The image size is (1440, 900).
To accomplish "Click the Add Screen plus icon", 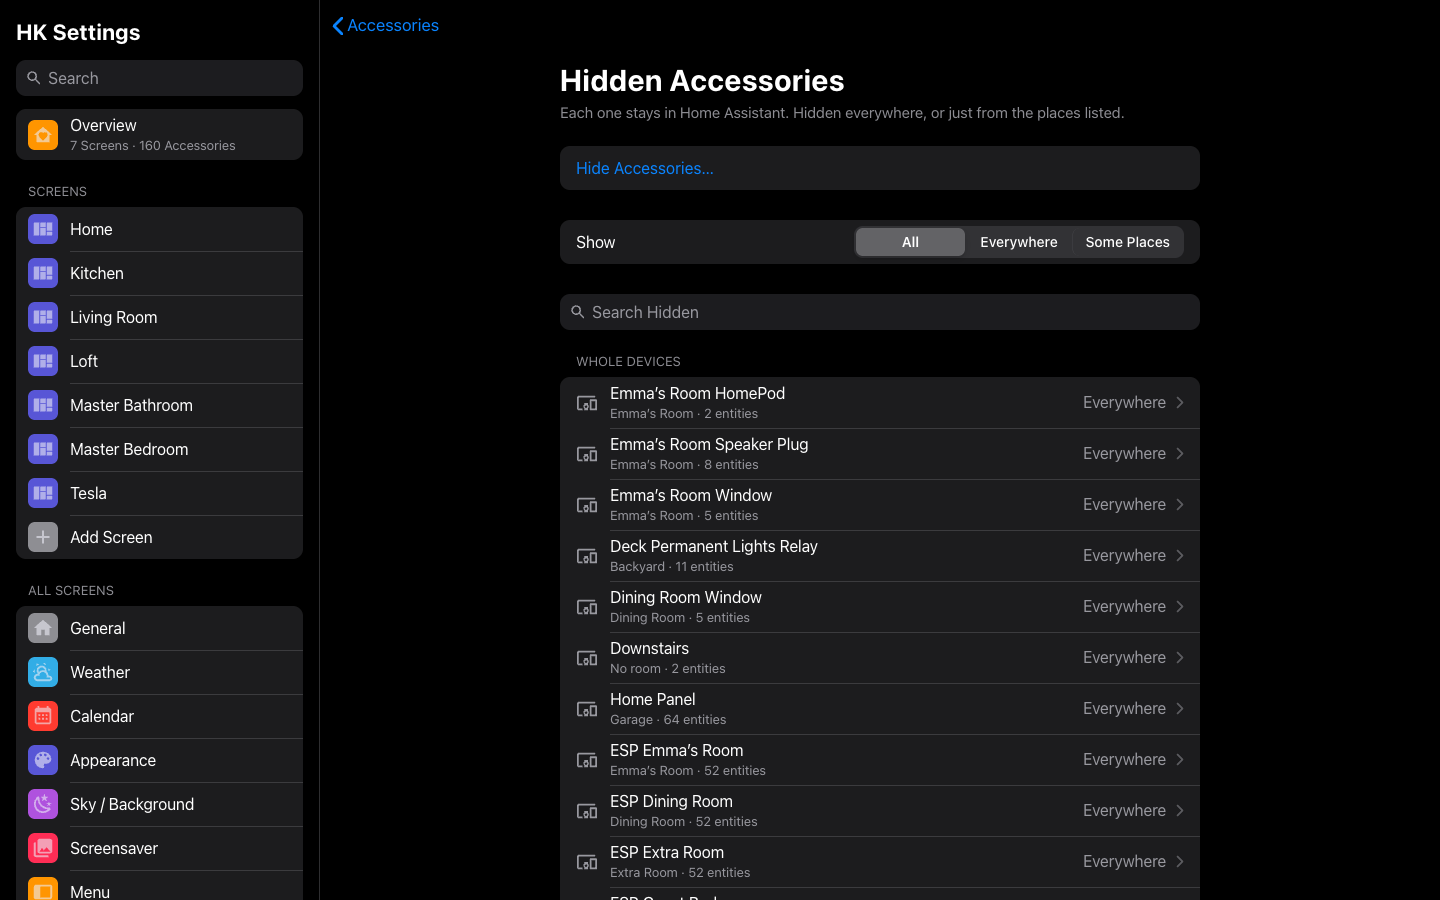I will coord(43,537).
